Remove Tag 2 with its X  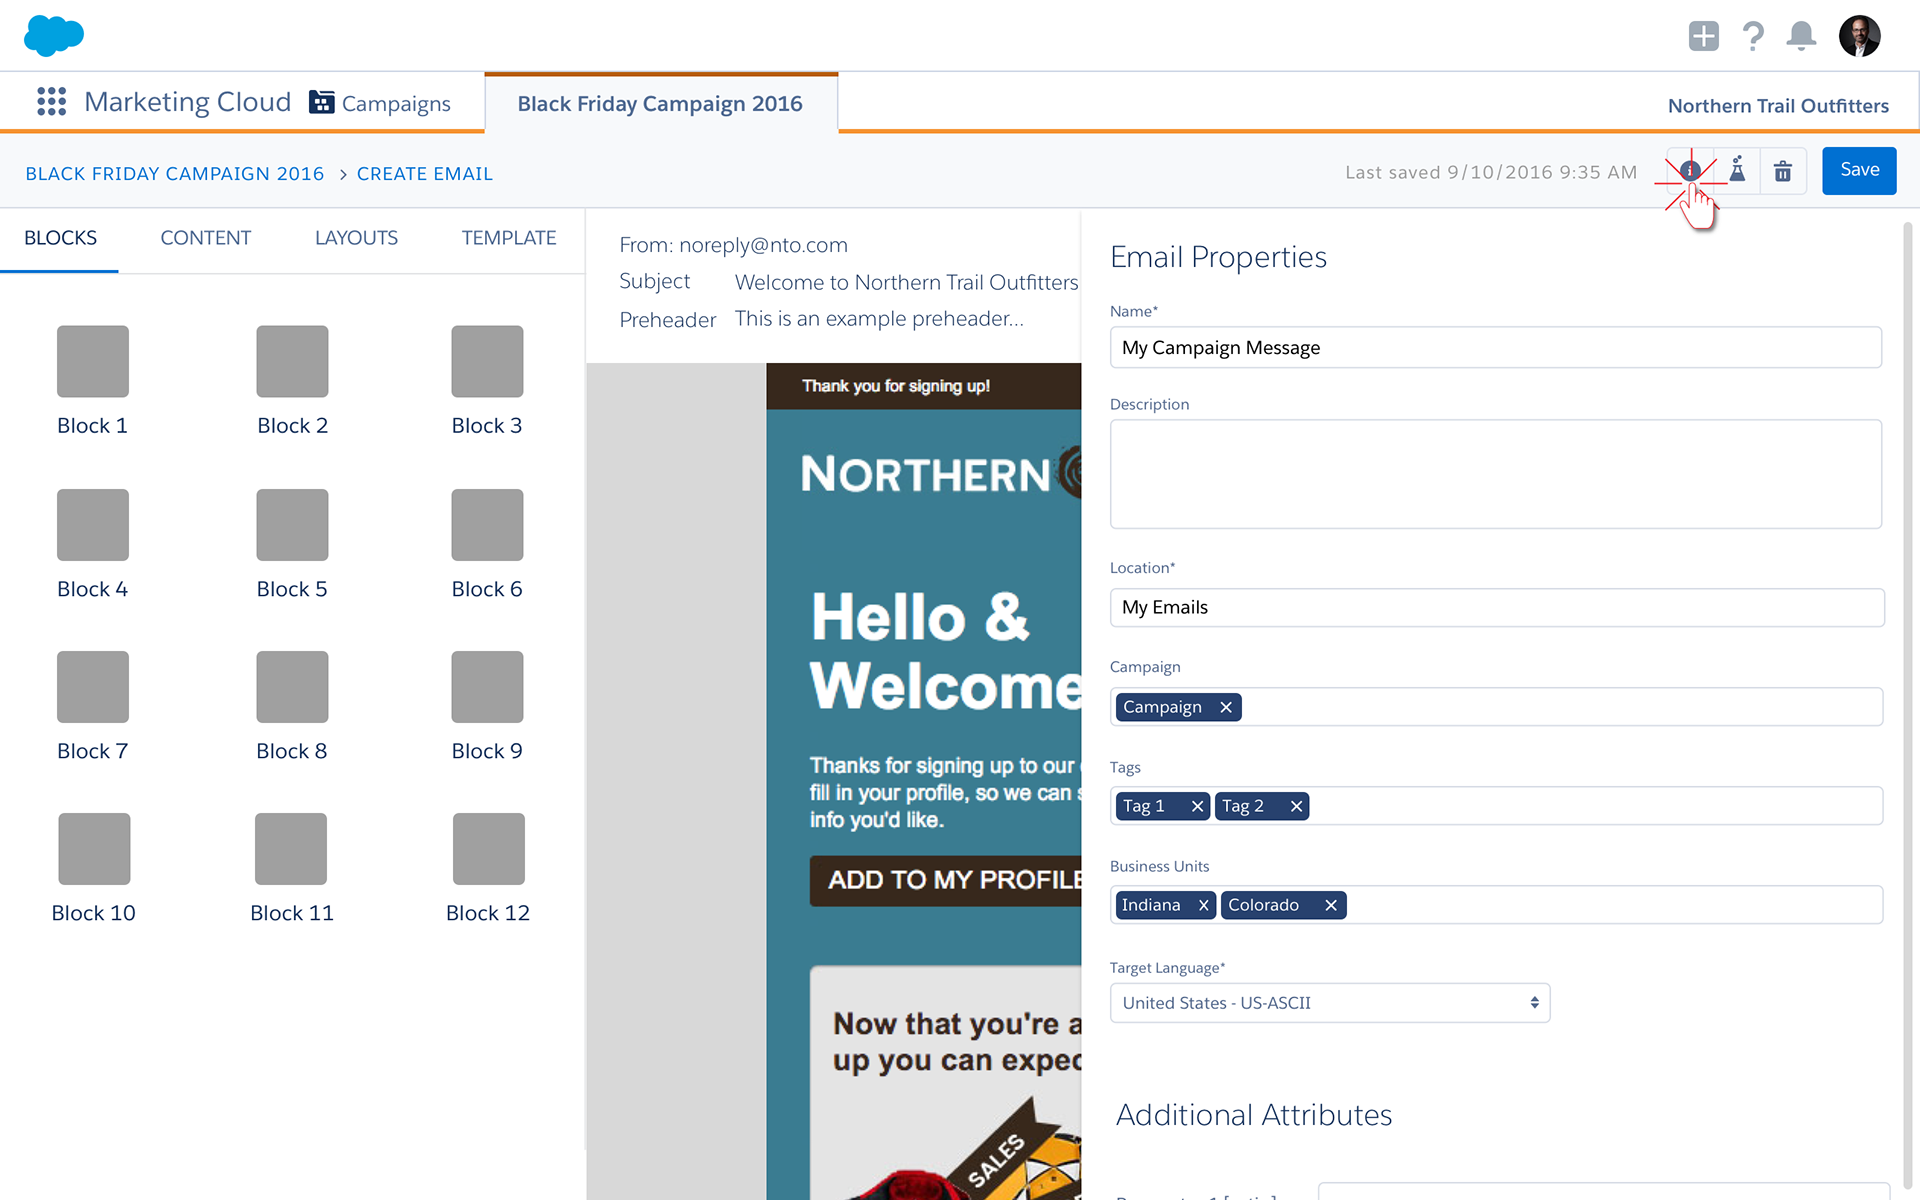1296,806
